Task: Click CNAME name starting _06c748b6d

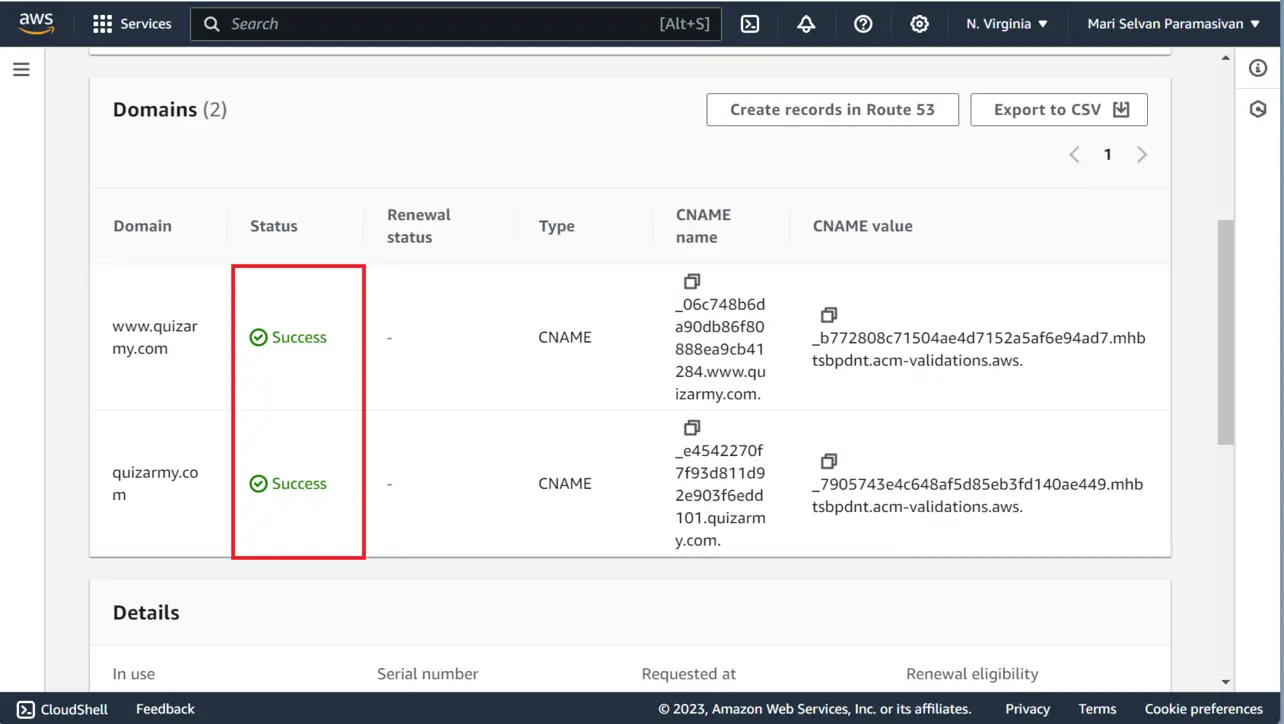Action: coord(720,349)
